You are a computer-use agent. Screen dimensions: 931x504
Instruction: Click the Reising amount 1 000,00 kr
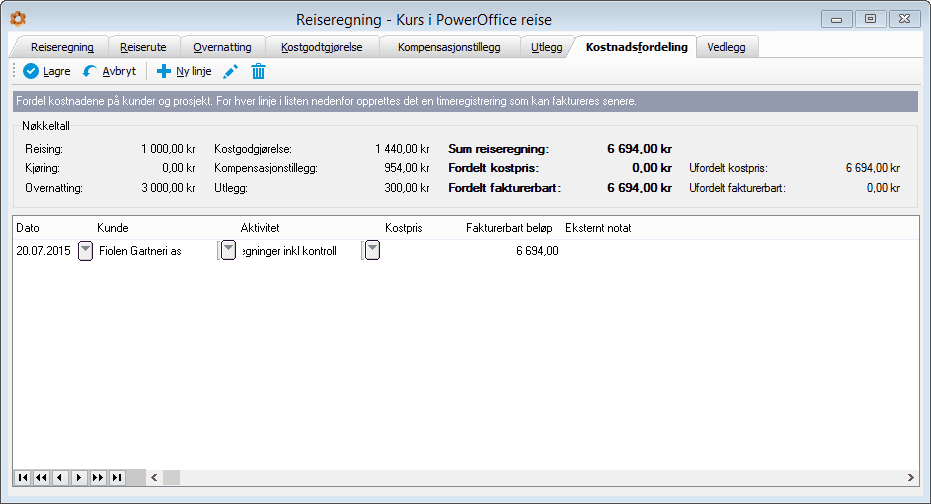[168, 149]
